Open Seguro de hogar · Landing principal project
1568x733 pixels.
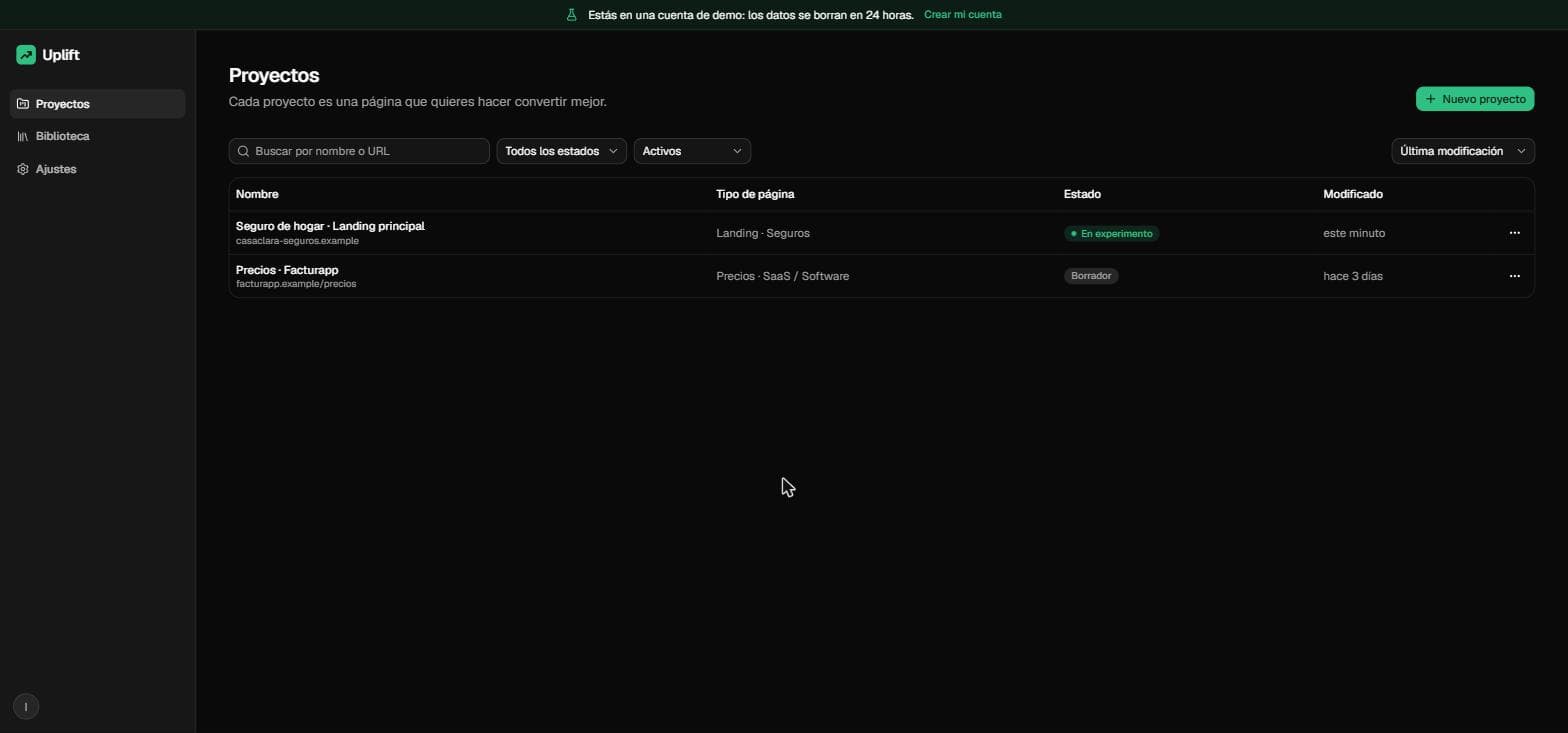coord(330,226)
